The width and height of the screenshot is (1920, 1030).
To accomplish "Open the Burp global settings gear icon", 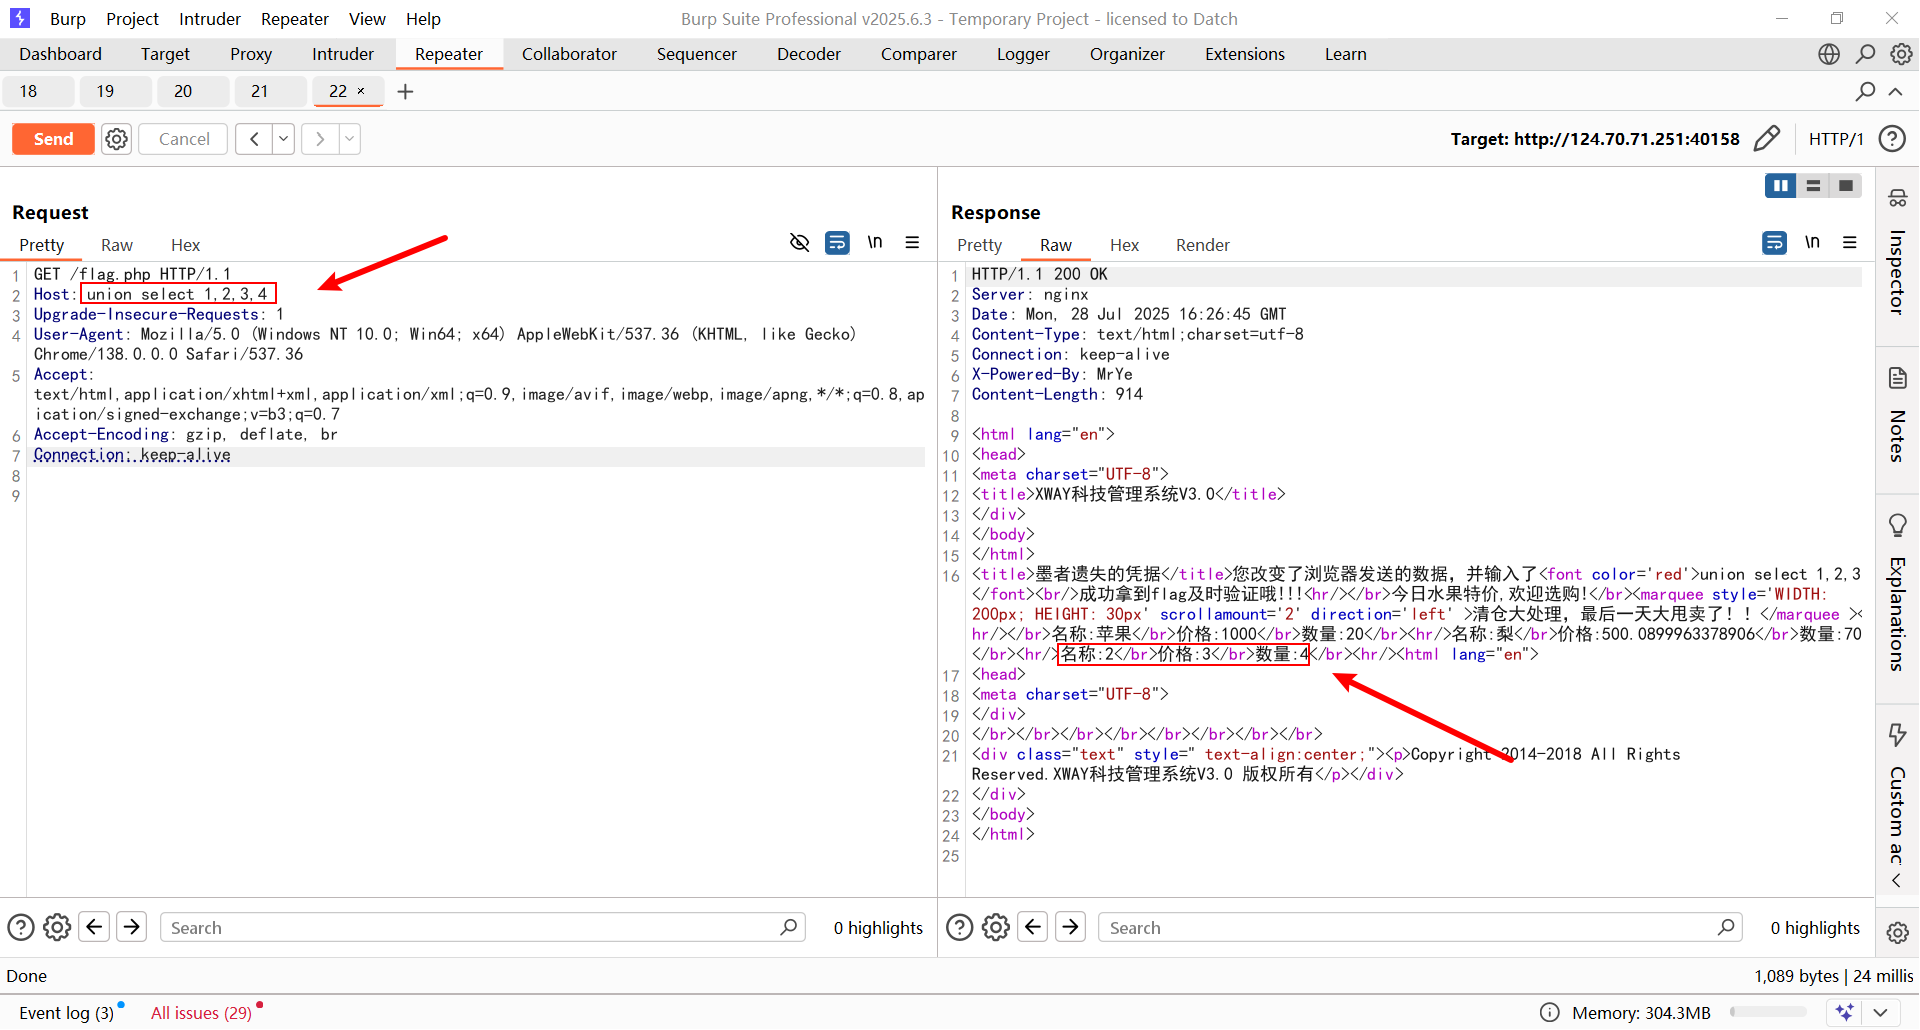I will [x=1901, y=54].
